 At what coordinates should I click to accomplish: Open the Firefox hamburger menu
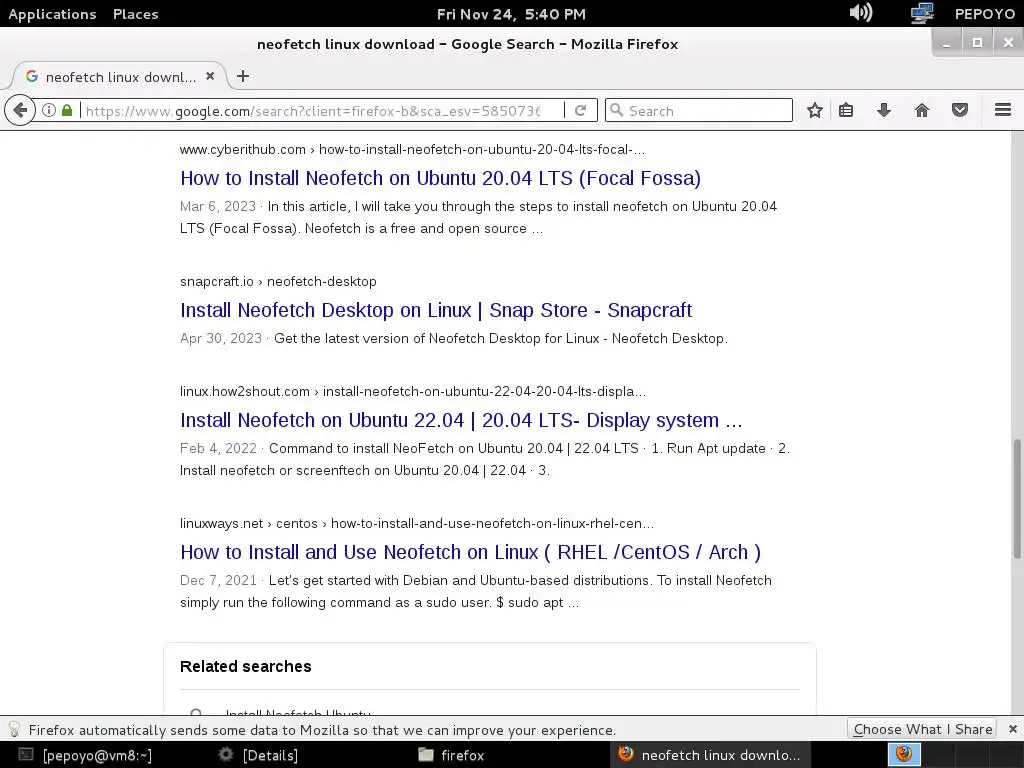1002,110
